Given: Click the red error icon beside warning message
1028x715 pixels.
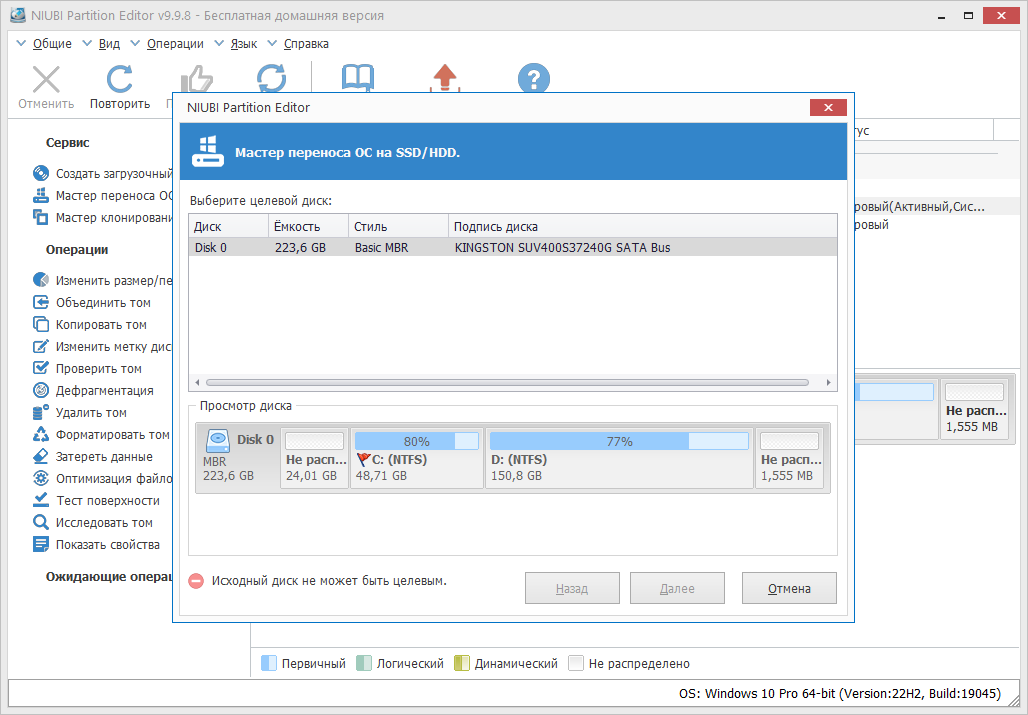Looking at the screenshot, I should [x=196, y=581].
